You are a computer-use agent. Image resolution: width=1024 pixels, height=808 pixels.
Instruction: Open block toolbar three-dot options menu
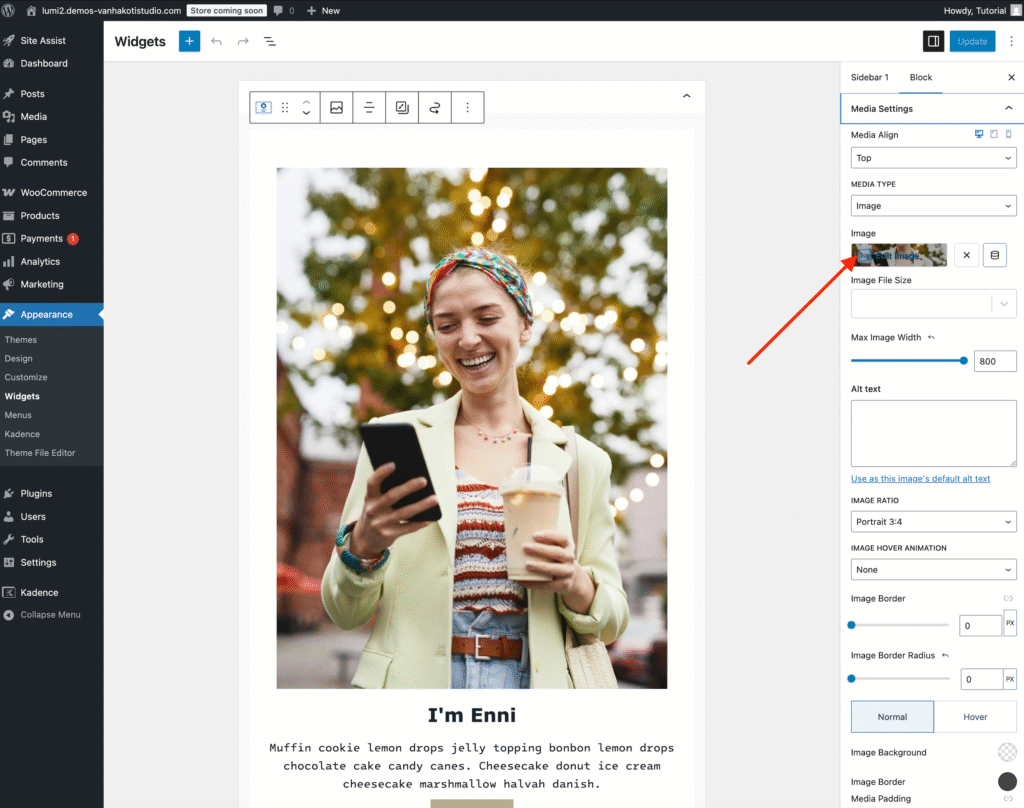[467, 108]
